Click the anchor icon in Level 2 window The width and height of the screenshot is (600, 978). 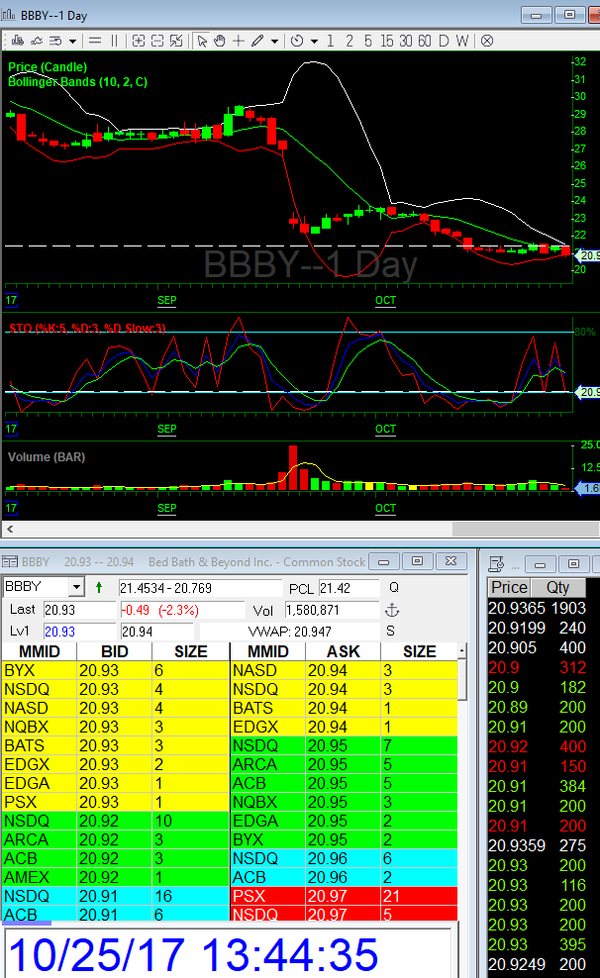pos(393,610)
